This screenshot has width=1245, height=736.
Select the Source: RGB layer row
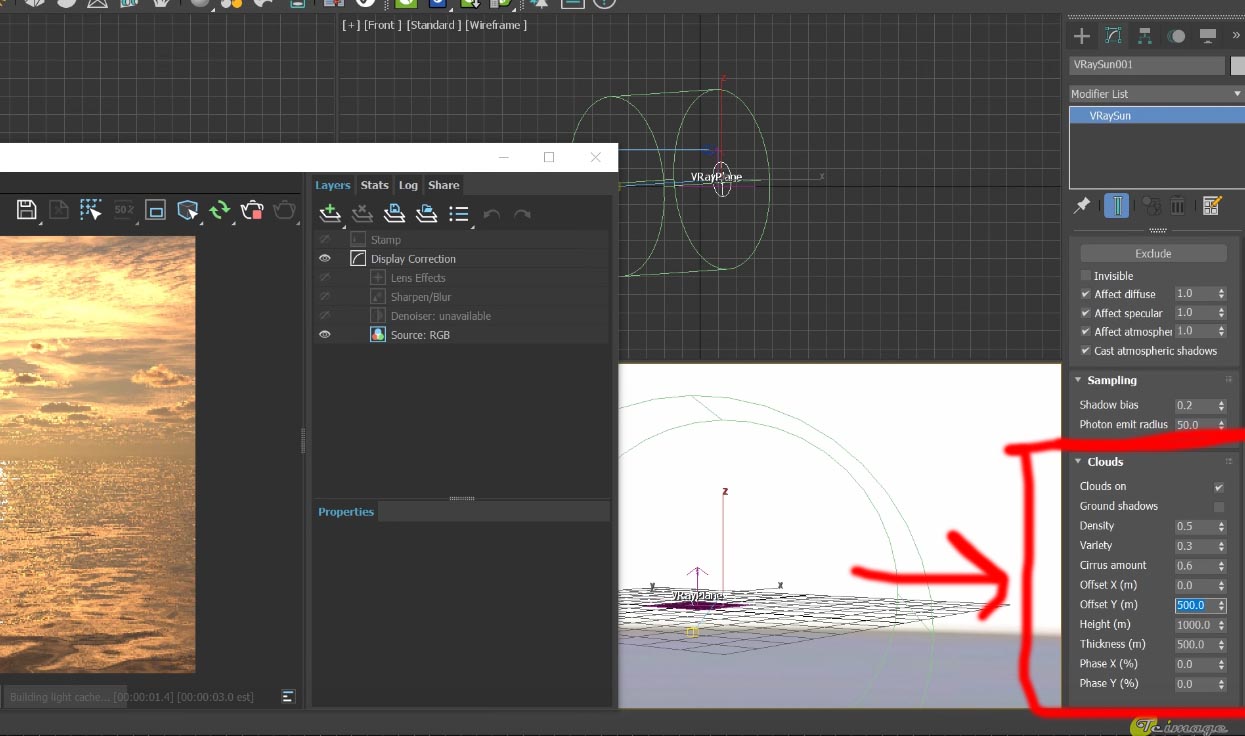[463, 335]
